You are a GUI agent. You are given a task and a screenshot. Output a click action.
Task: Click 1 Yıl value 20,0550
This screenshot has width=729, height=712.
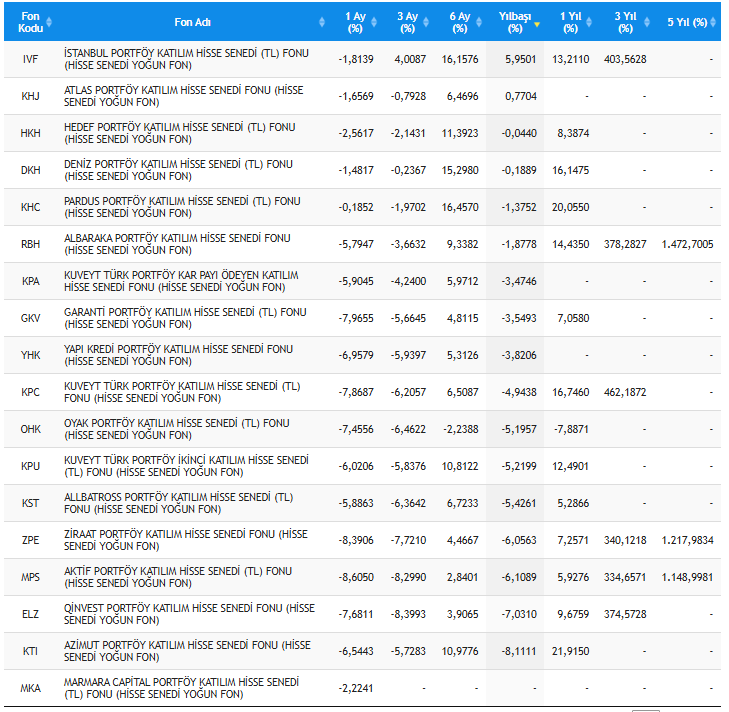570,207
